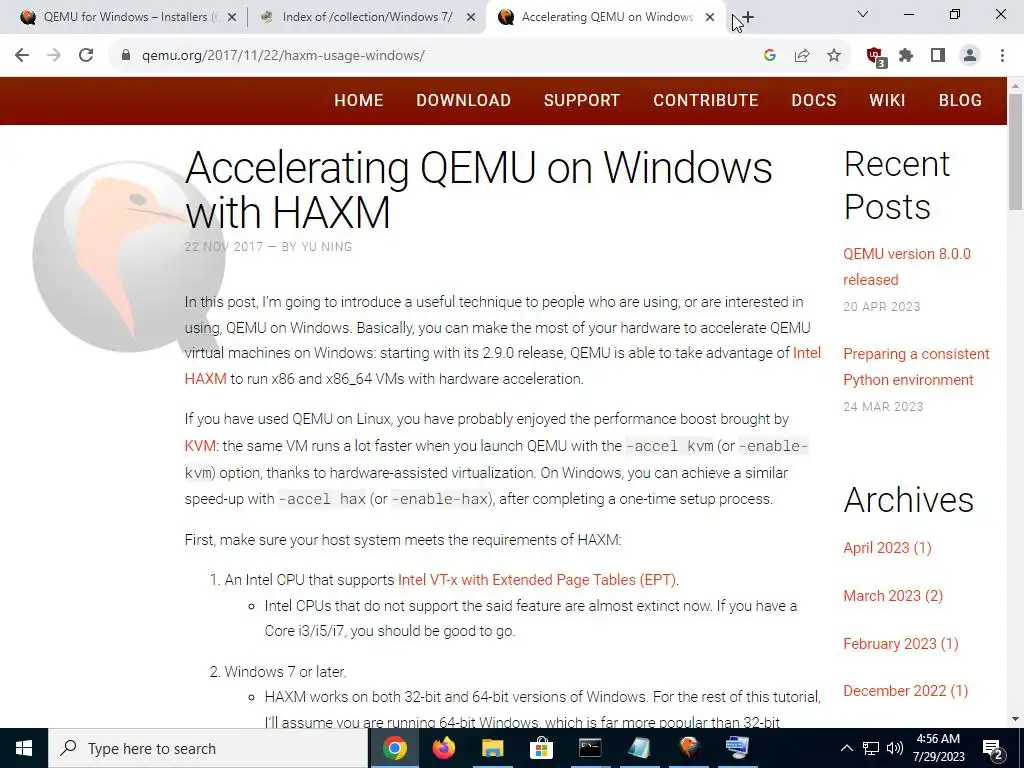Click the '-accel hax' code text
Viewport: 1024px width, 768px height.
[323, 500]
